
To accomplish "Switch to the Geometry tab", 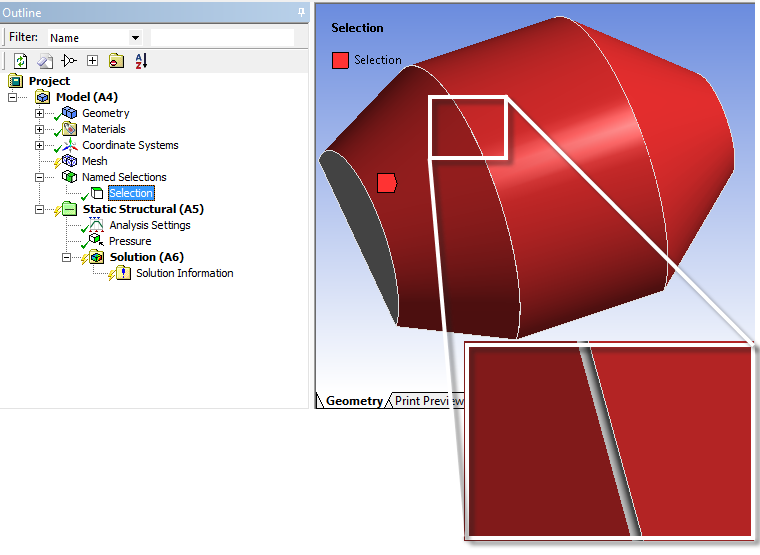I will [x=354, y=401].
